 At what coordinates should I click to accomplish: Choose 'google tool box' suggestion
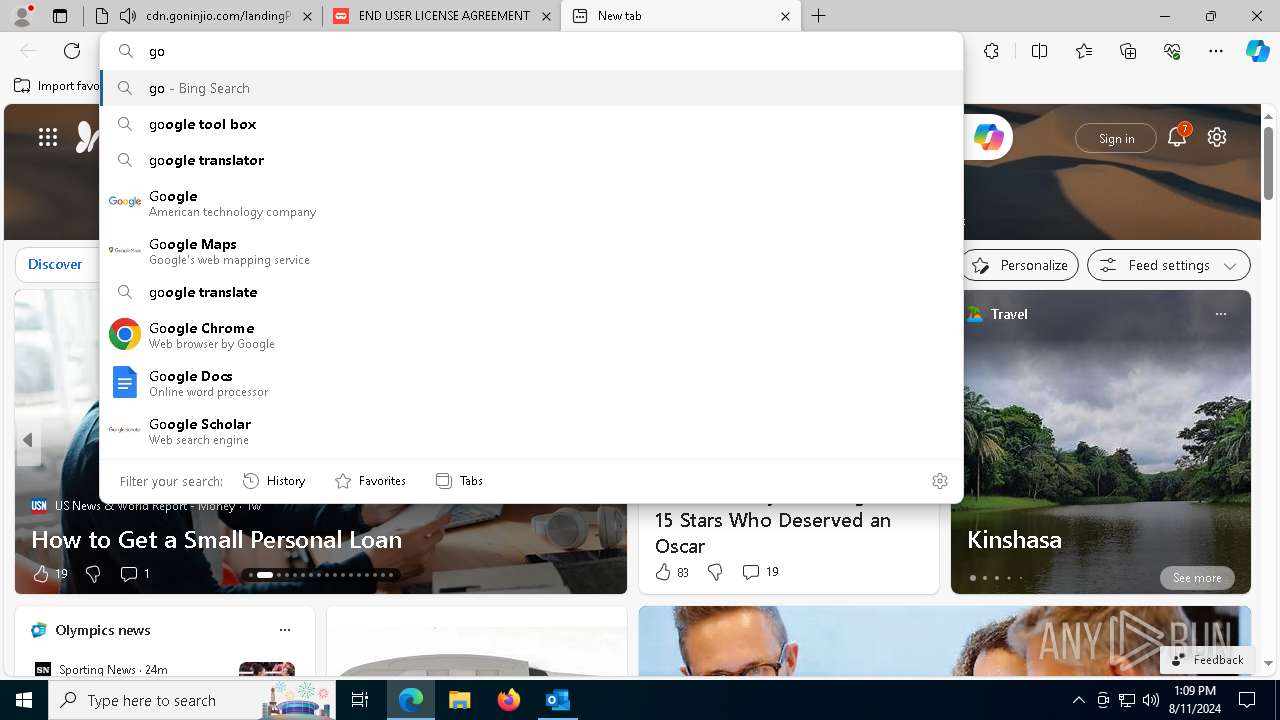click(531, 124)
